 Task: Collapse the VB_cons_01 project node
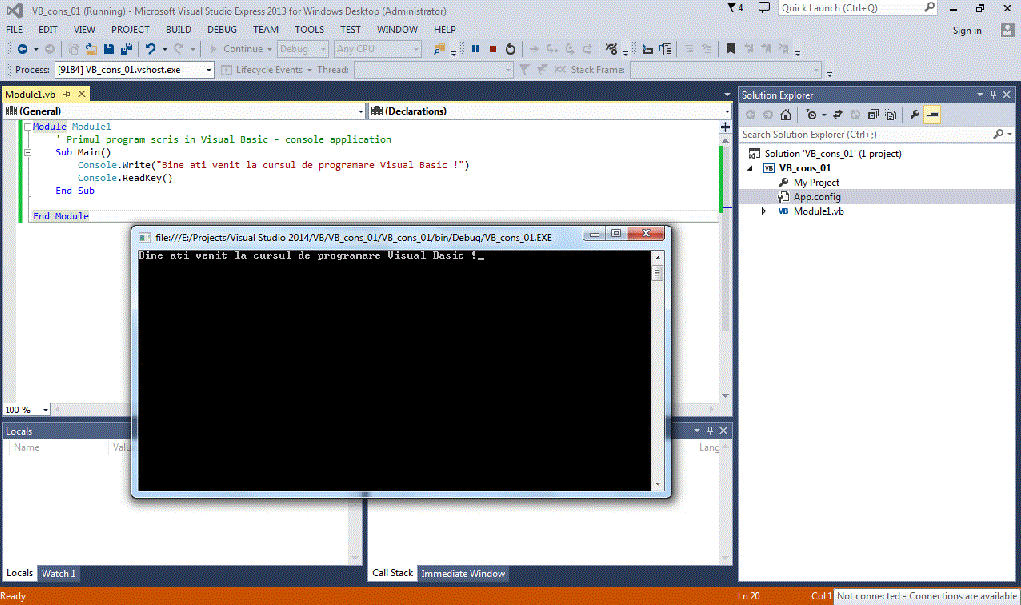click(x=750, y=168)
